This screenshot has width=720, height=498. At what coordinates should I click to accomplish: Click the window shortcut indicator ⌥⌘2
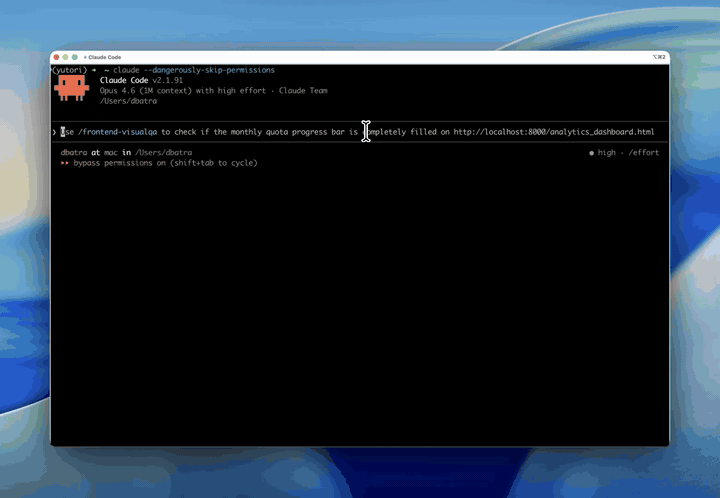[658, 57]
